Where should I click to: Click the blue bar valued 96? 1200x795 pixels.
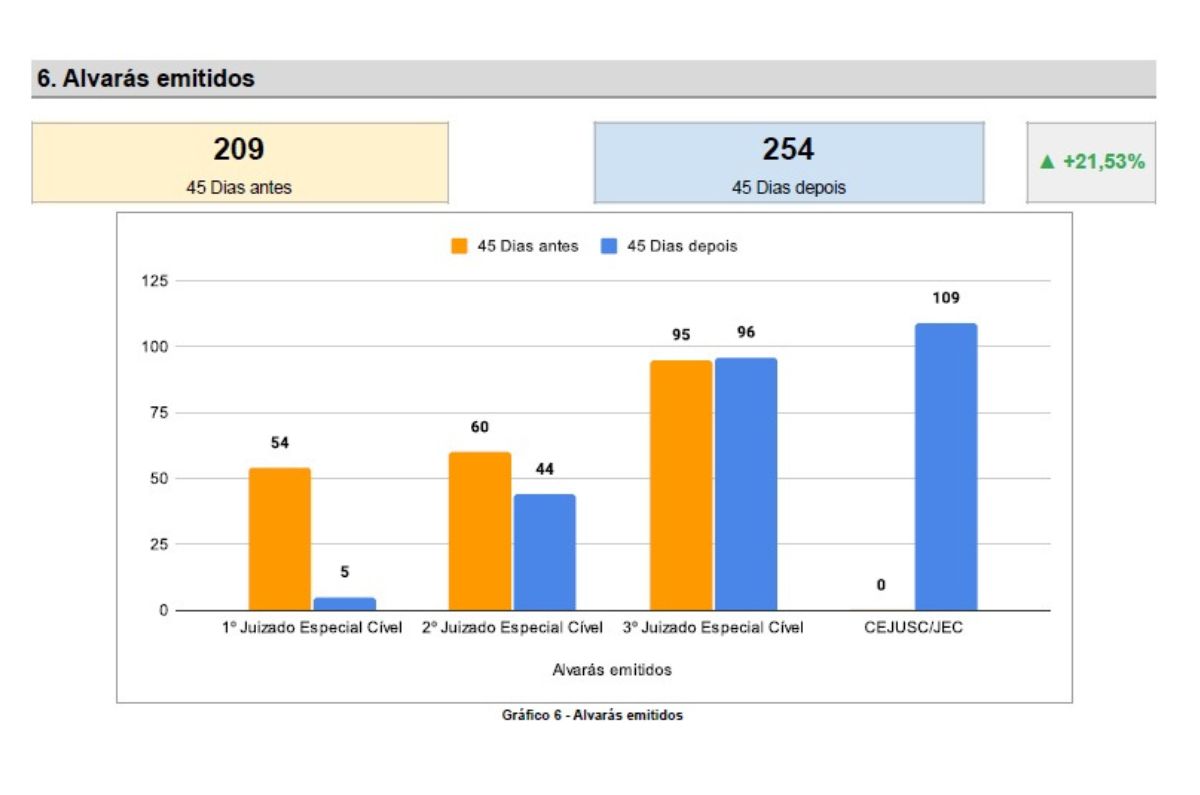(745, 484)
